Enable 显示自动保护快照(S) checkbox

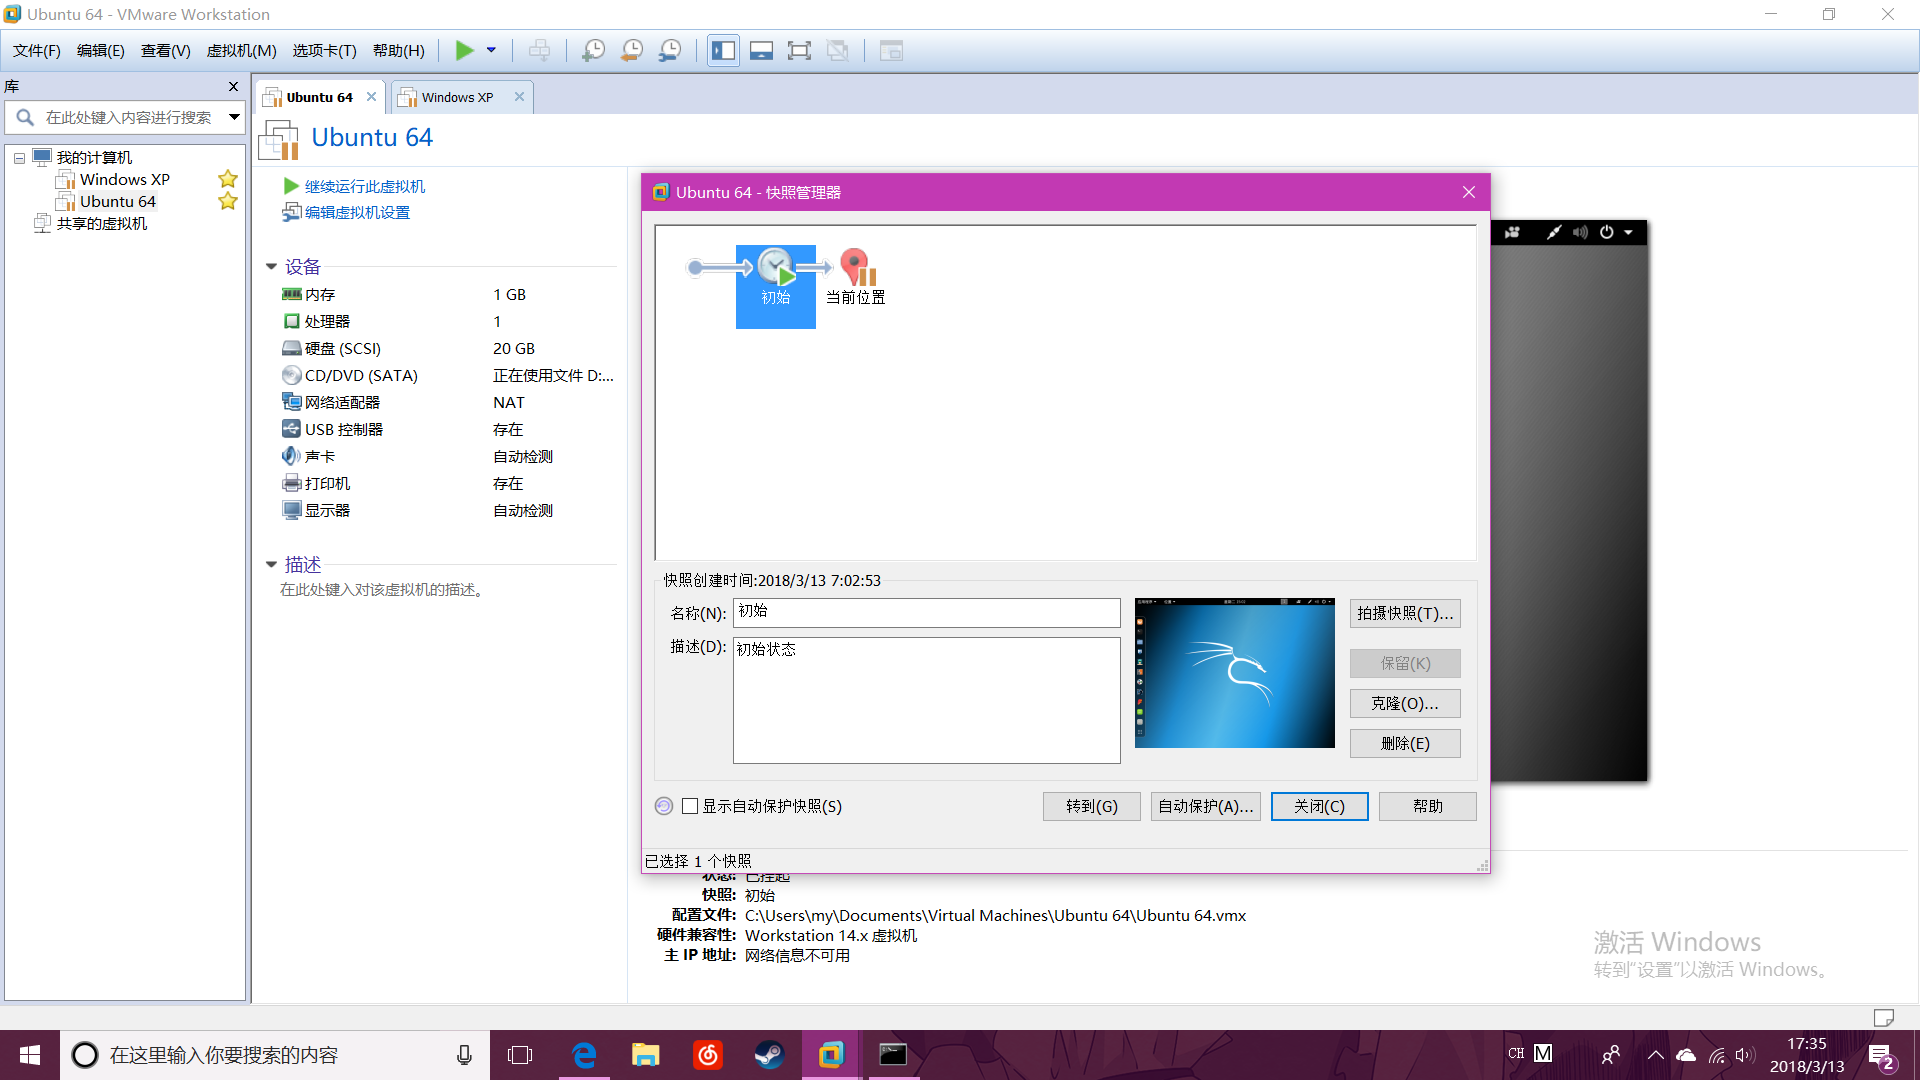tap(690, 806)
